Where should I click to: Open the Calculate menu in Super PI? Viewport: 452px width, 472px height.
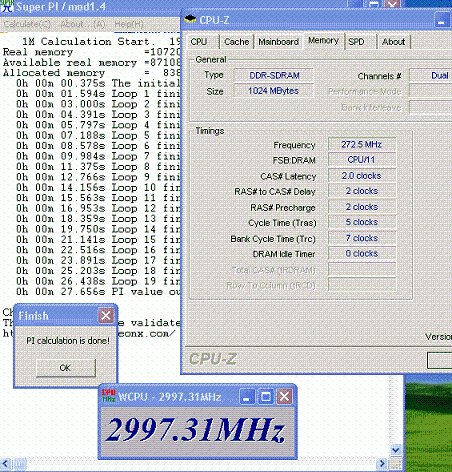27,24
